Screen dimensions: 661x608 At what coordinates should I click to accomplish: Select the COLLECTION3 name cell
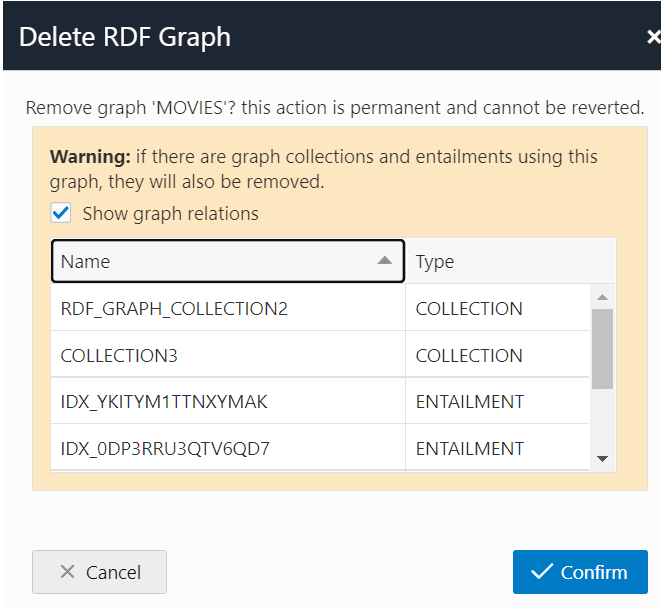[x=119, y=356]
